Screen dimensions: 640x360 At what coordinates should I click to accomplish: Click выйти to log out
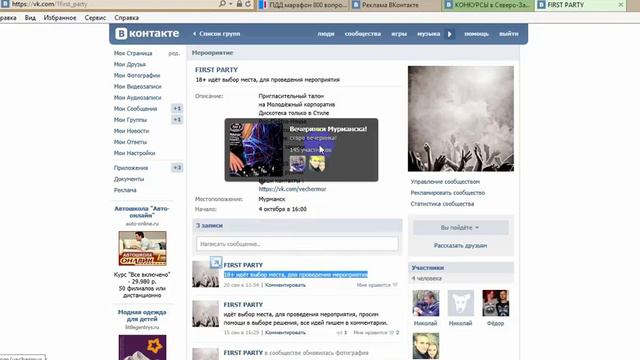pyautogui.click(x=509, y=34)
